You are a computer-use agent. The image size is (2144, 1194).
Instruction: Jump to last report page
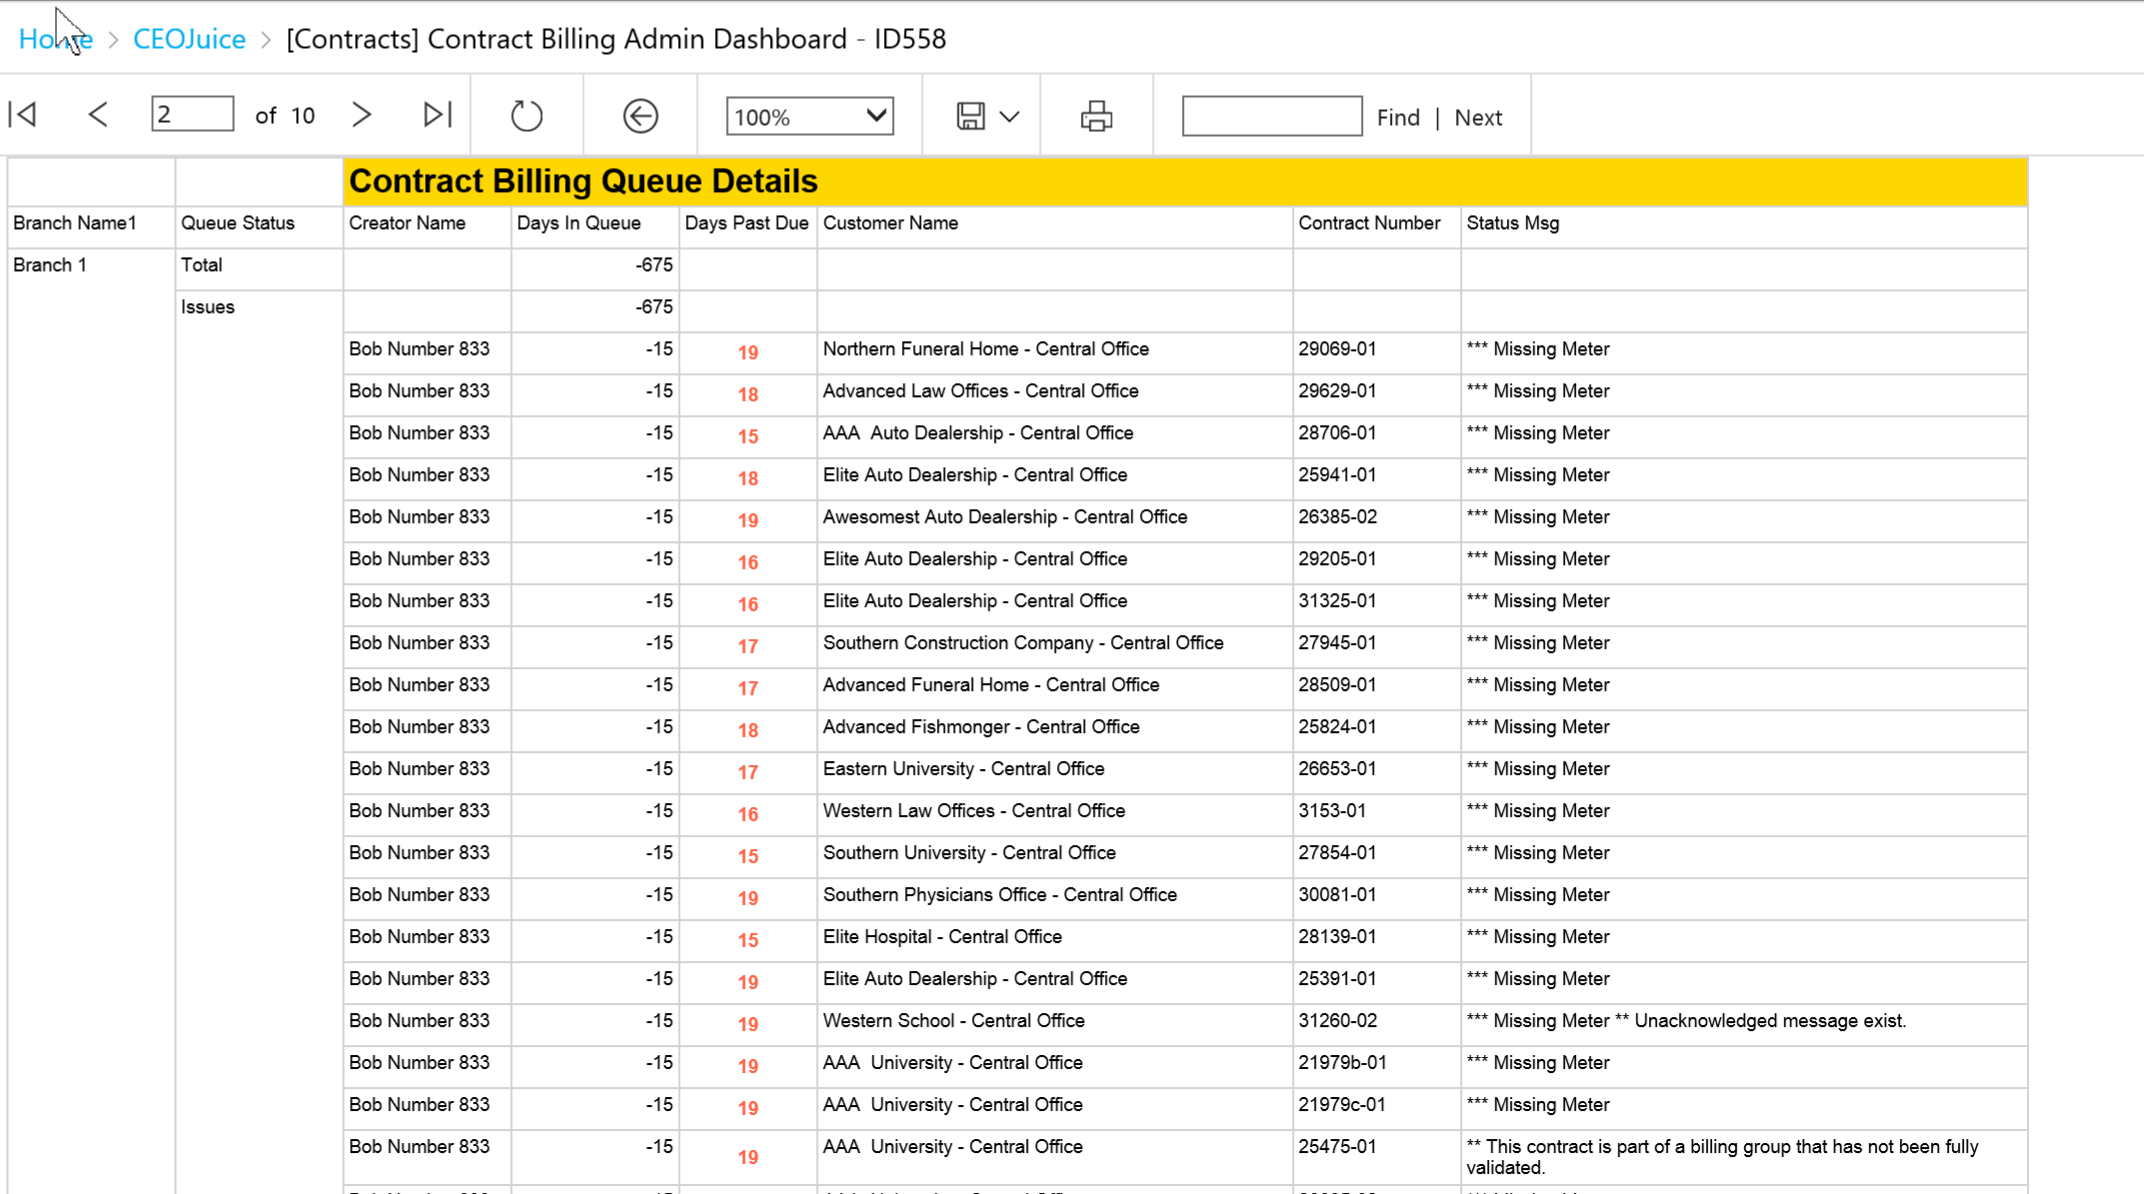pyautogui.click(x=437, y=115)
